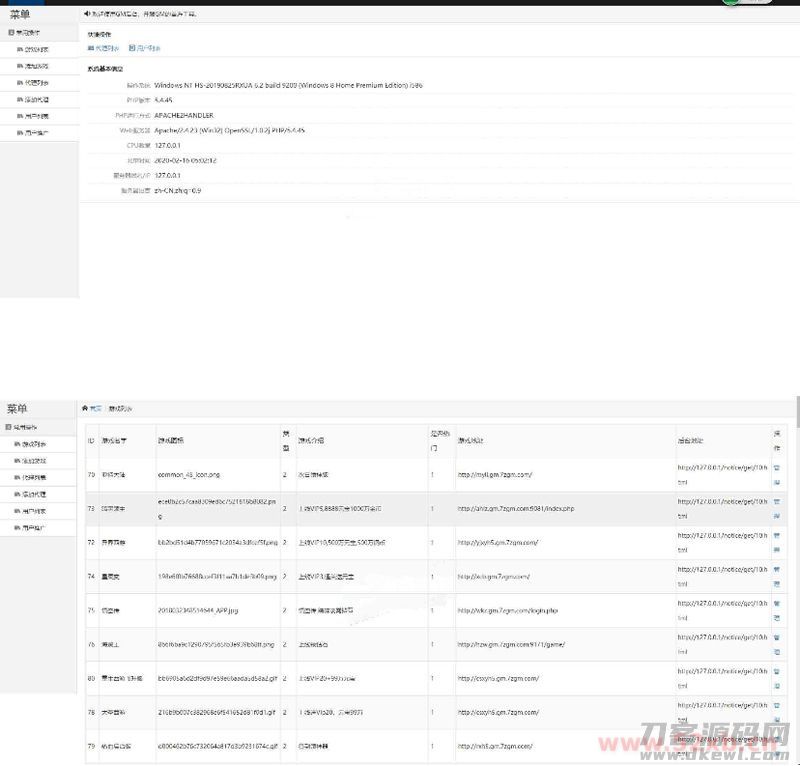Select 添加游戏 in the lower sidebar menu

point(35,460)
